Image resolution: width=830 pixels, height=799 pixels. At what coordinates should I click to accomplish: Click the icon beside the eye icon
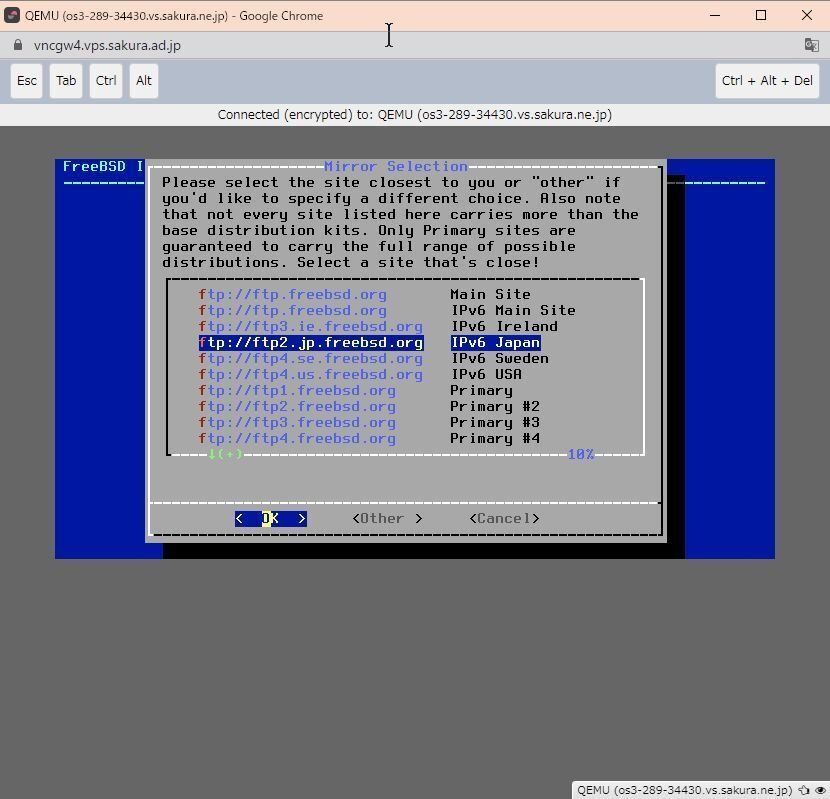[x=804, y=790]
